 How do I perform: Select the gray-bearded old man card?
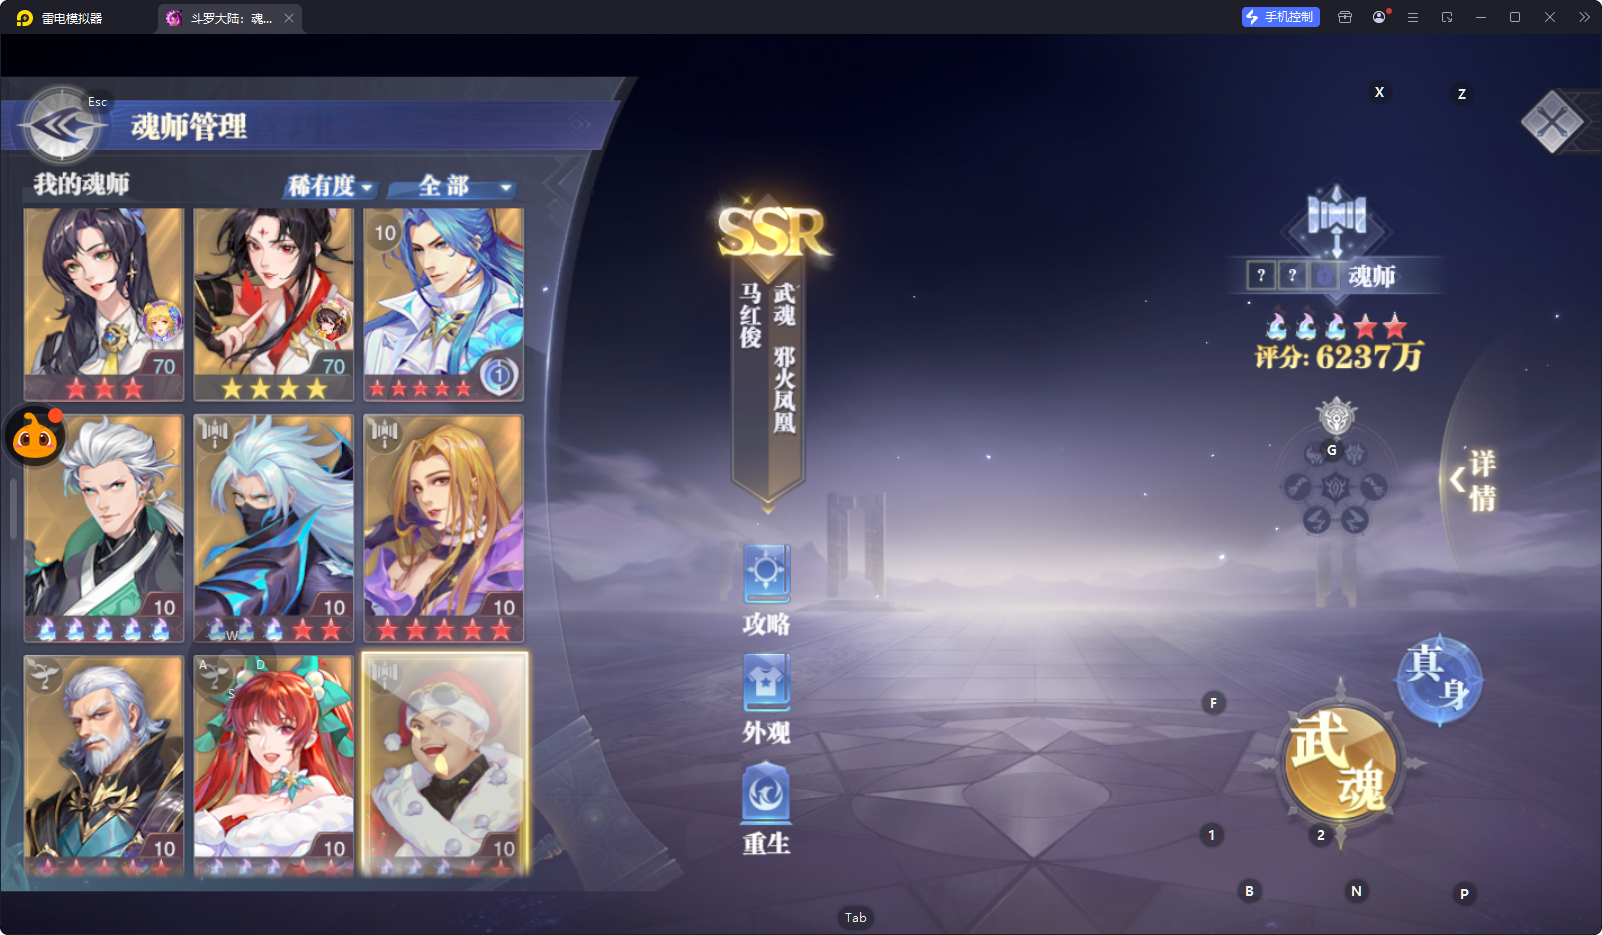click(104, 766)
